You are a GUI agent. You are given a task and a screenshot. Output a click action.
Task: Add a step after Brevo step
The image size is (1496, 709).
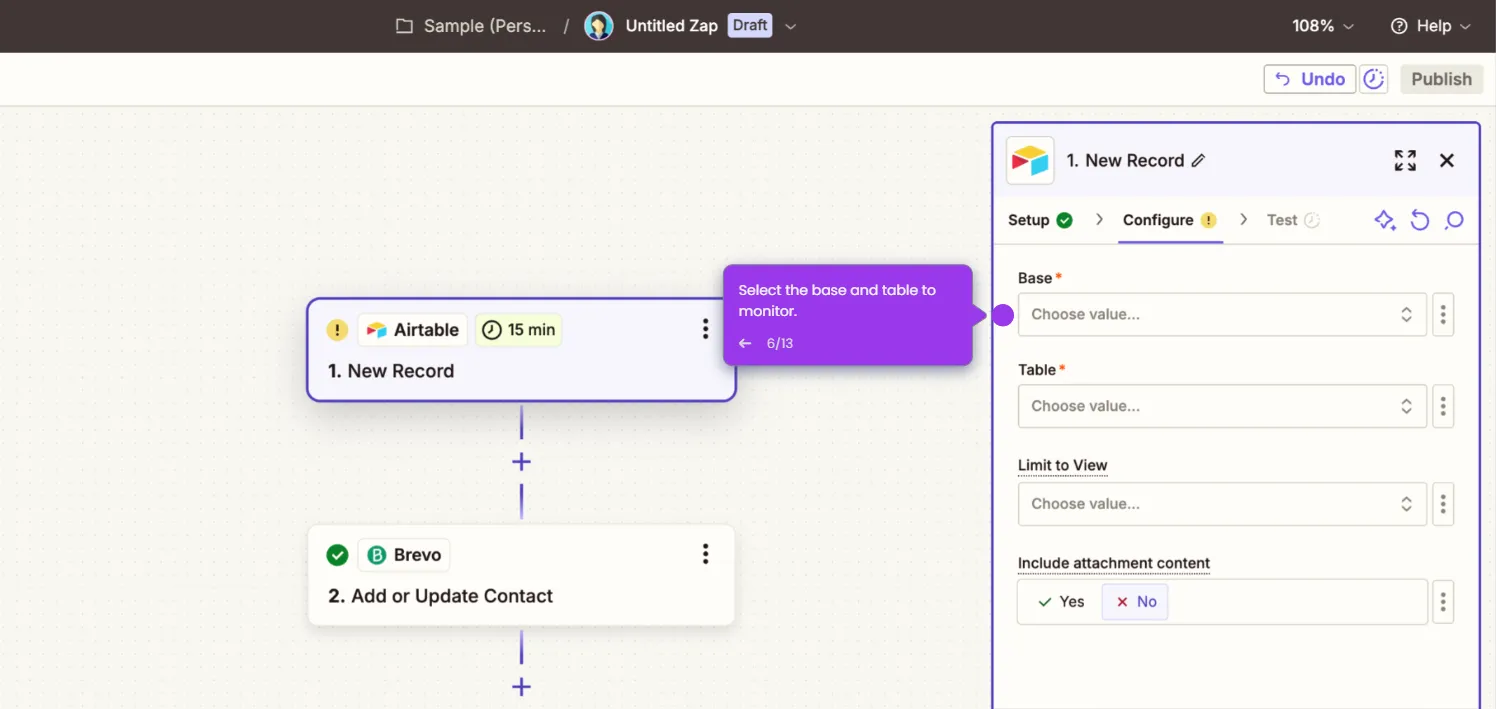(x=521, y=687)
